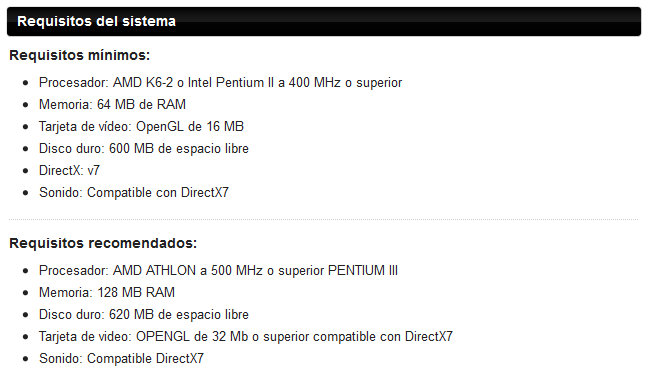Screen dimensions: 653x381
Task: Click the 'Requisitos del sistema' header bar
Action: [x=324, y=21]
